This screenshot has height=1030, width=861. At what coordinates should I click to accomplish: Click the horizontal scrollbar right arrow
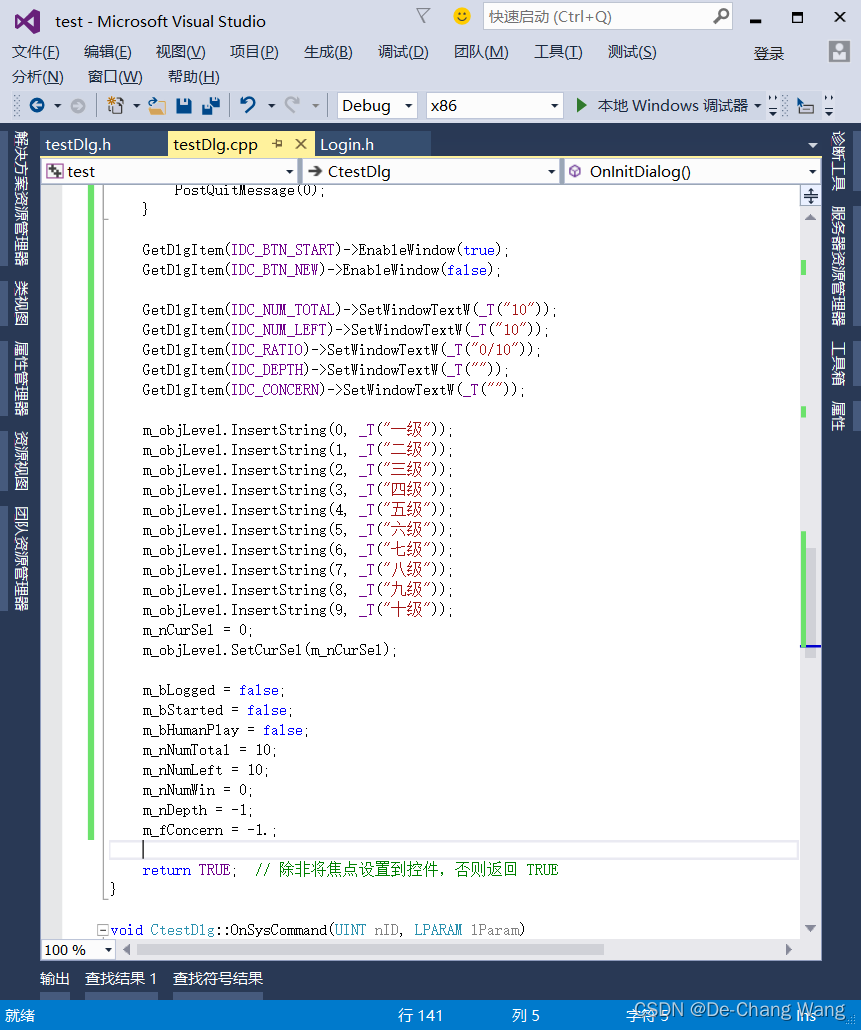[789, 949]
